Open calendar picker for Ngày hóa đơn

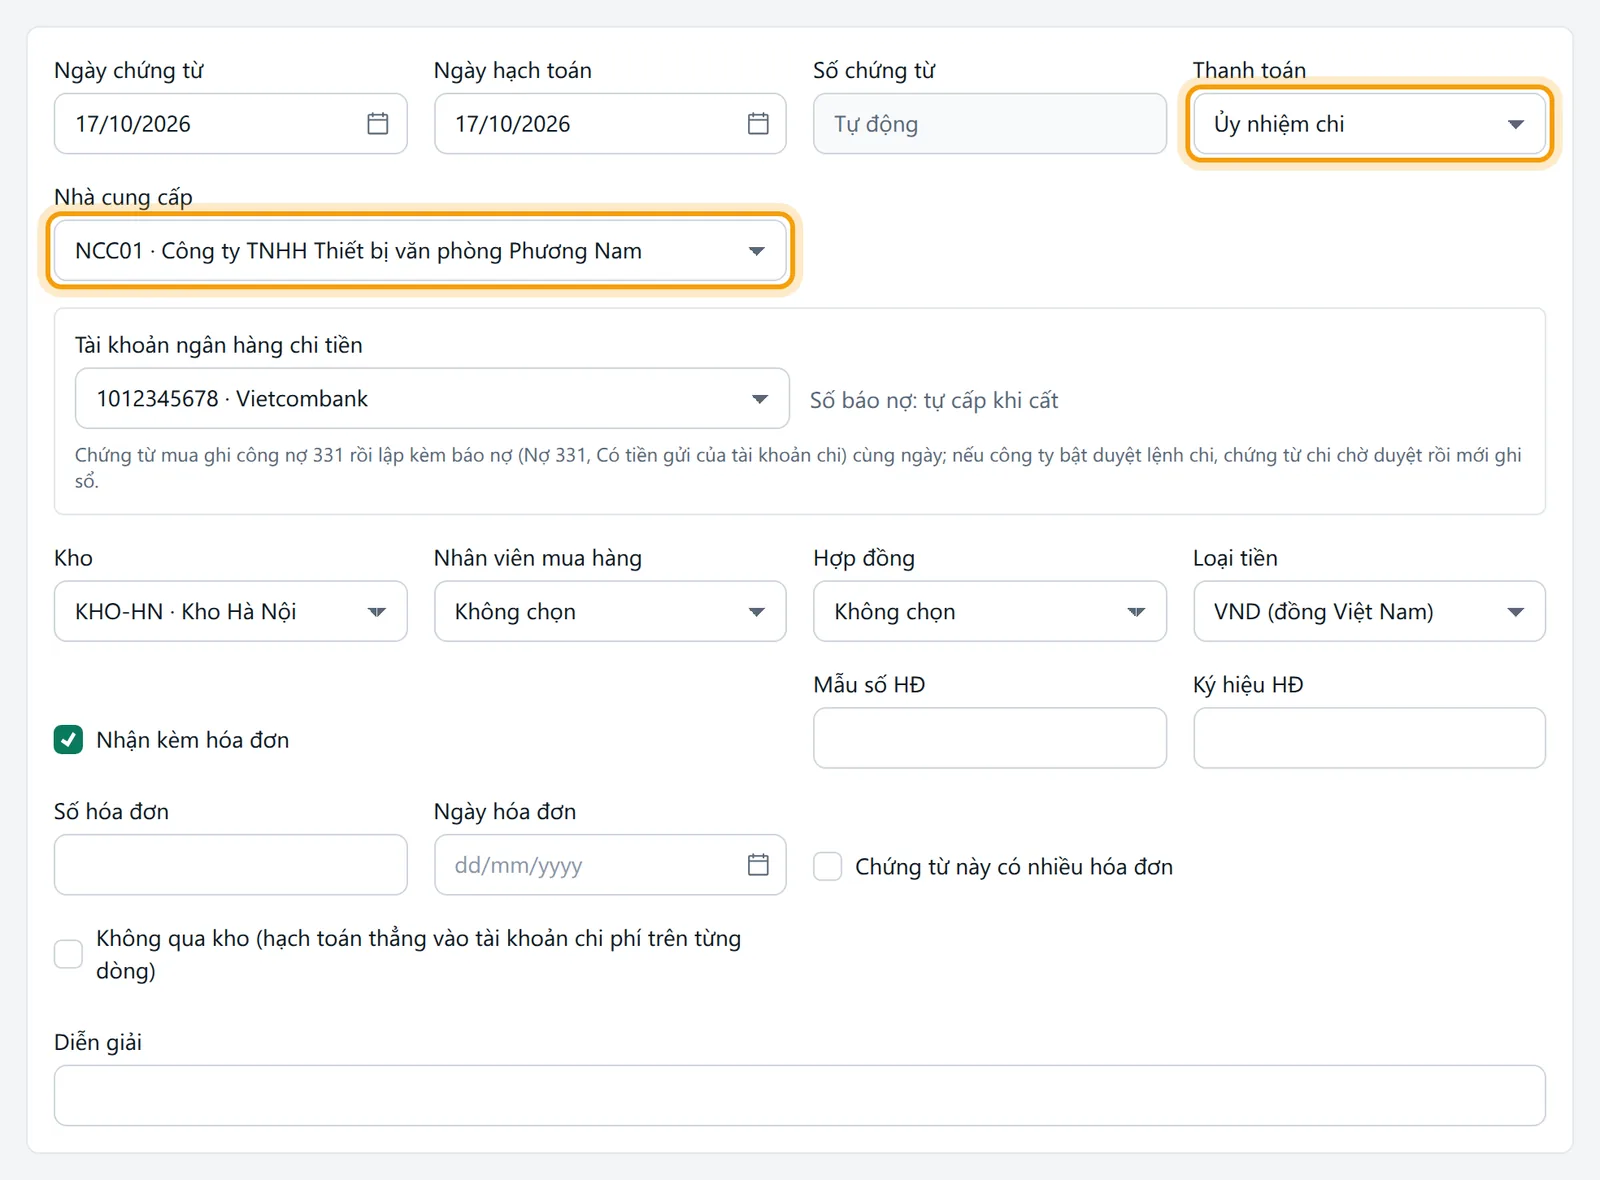pos(758,865)
